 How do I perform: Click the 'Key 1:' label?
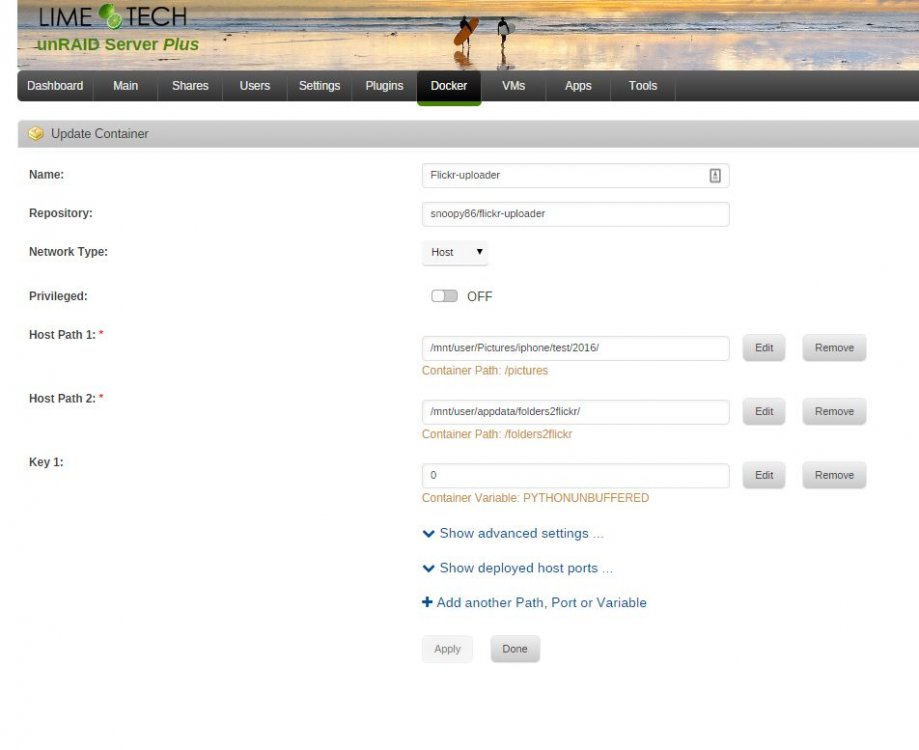tap(46, 462)
